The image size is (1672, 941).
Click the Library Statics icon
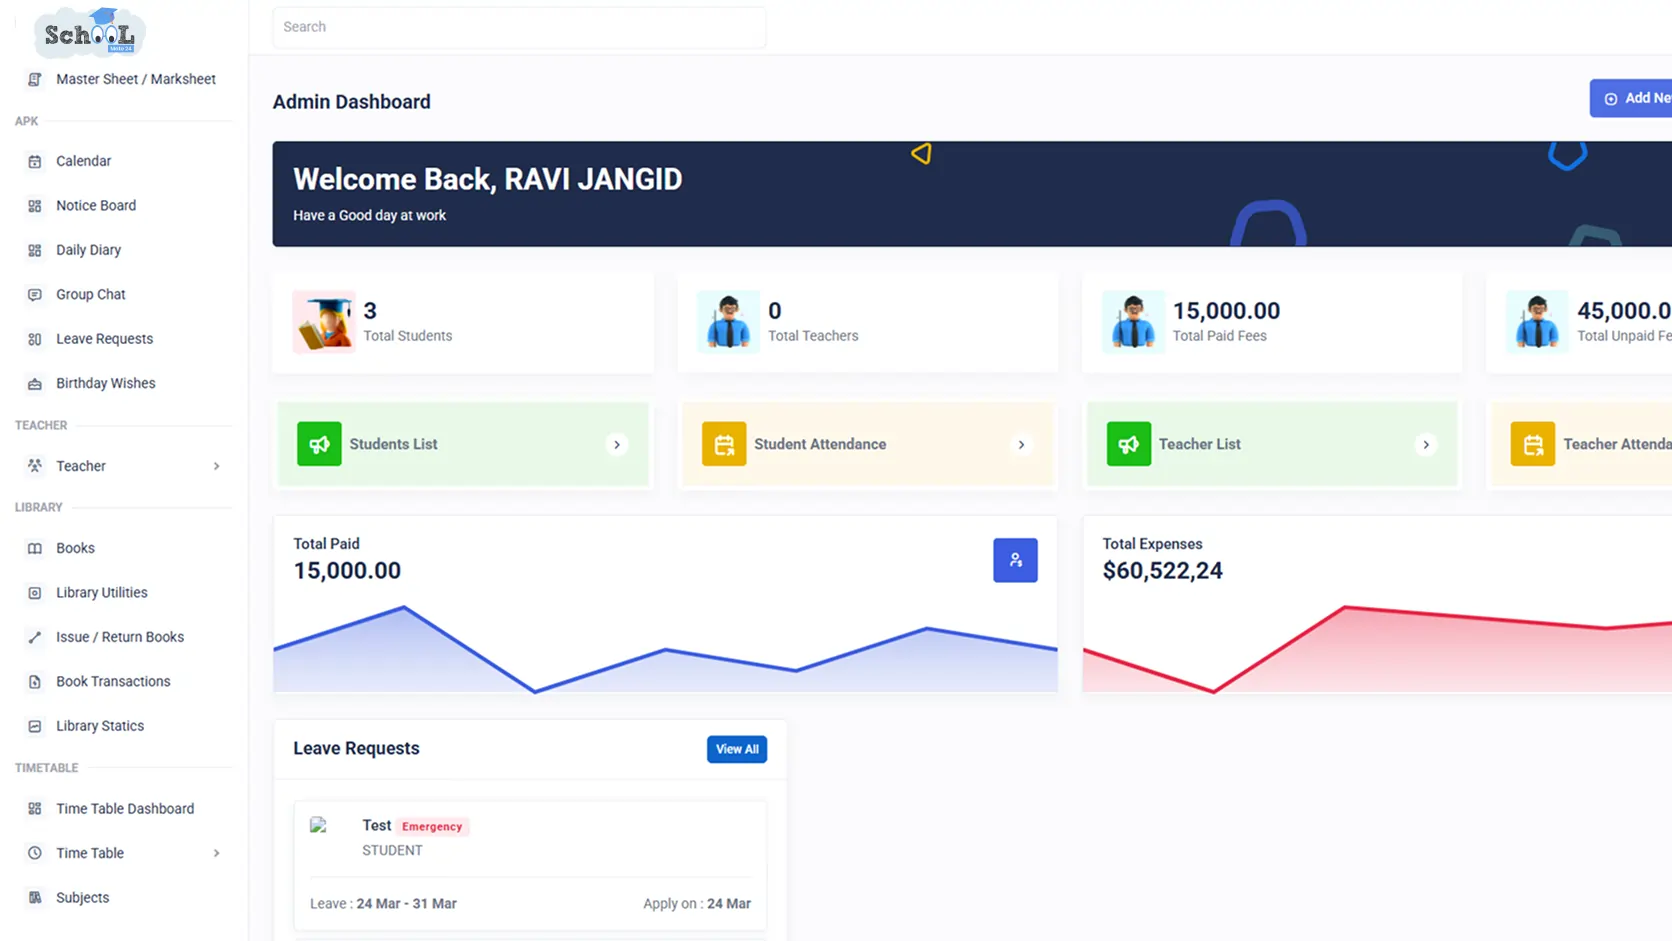[35, 726]
